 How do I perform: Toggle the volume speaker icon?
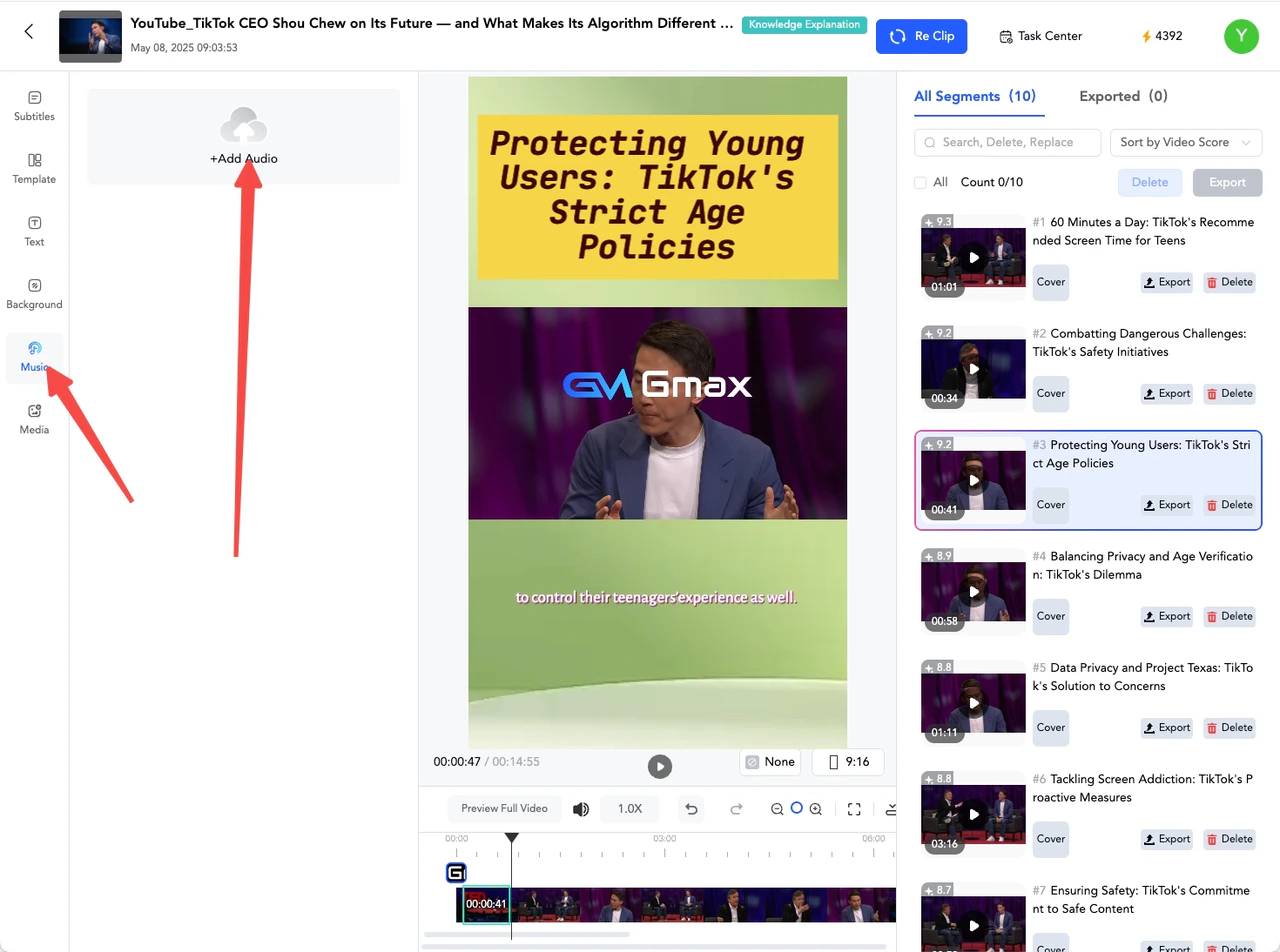pyautogui.click(x=580, y=809)
